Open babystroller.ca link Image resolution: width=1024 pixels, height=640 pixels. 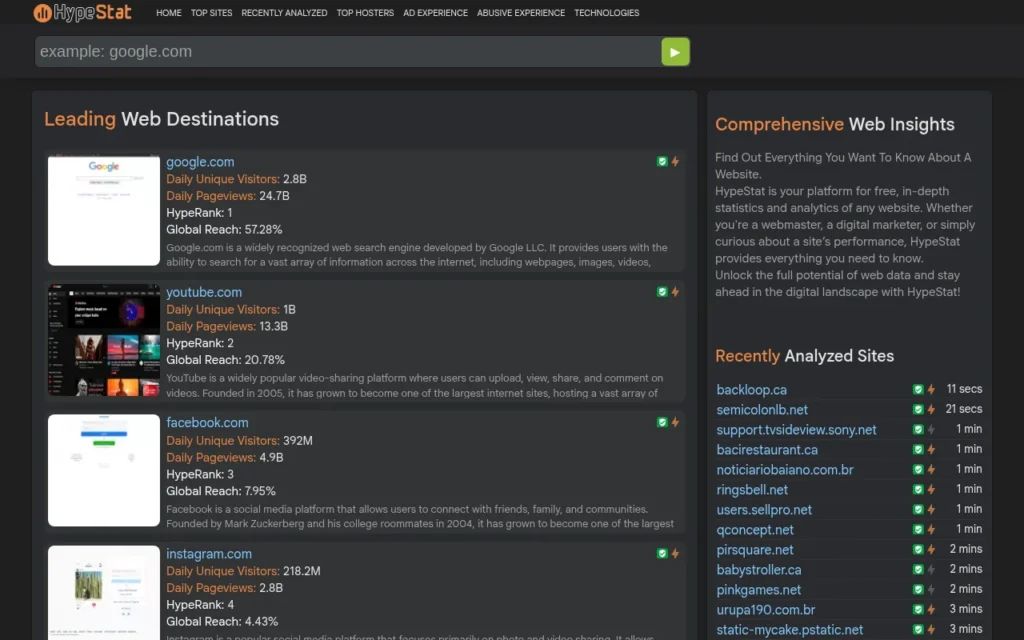pyautogui.click(x=759, y=570)
